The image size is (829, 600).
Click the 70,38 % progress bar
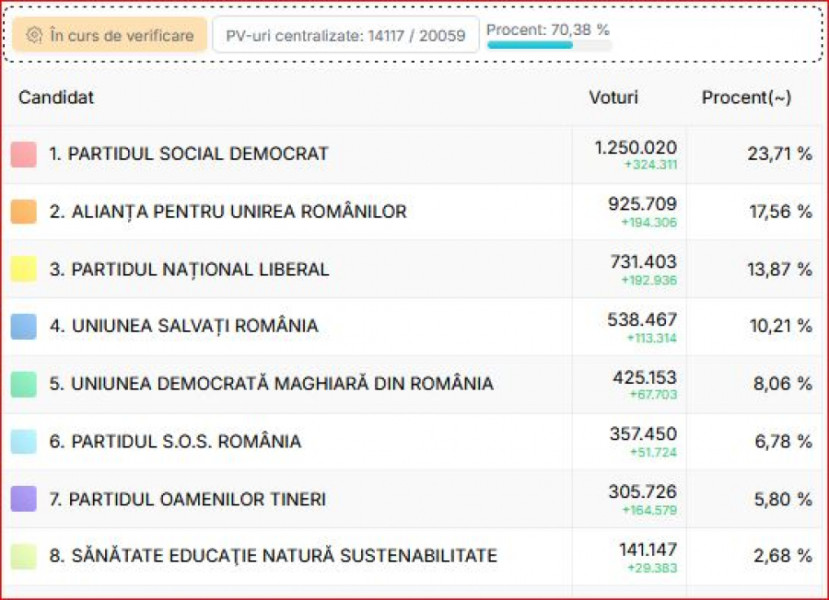click(x=549, y=45)
